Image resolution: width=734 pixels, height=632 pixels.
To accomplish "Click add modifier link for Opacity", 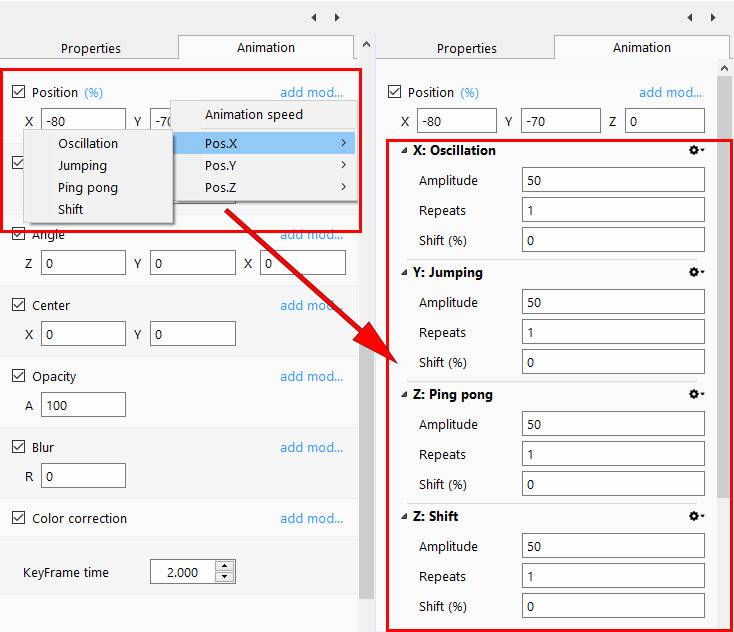I will pos(311,377).
